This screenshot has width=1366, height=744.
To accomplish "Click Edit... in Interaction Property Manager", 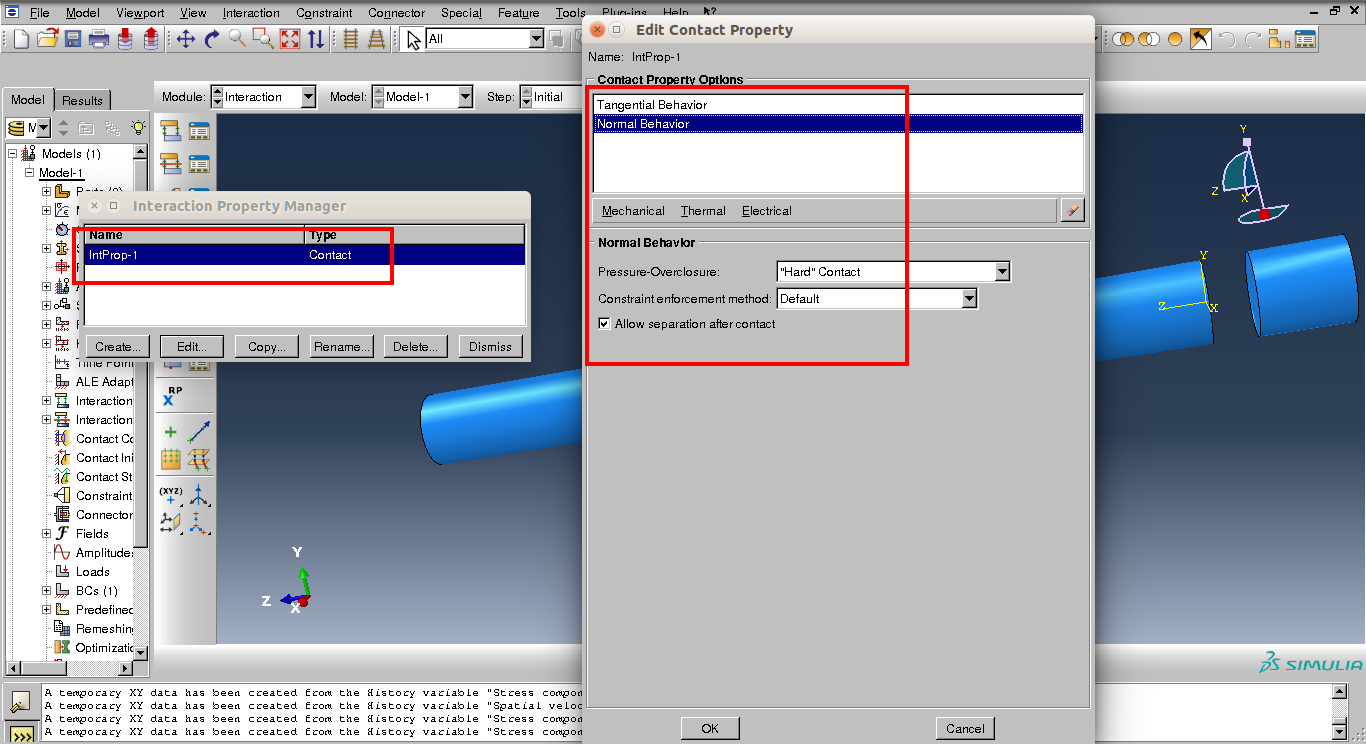I will 192,346.
